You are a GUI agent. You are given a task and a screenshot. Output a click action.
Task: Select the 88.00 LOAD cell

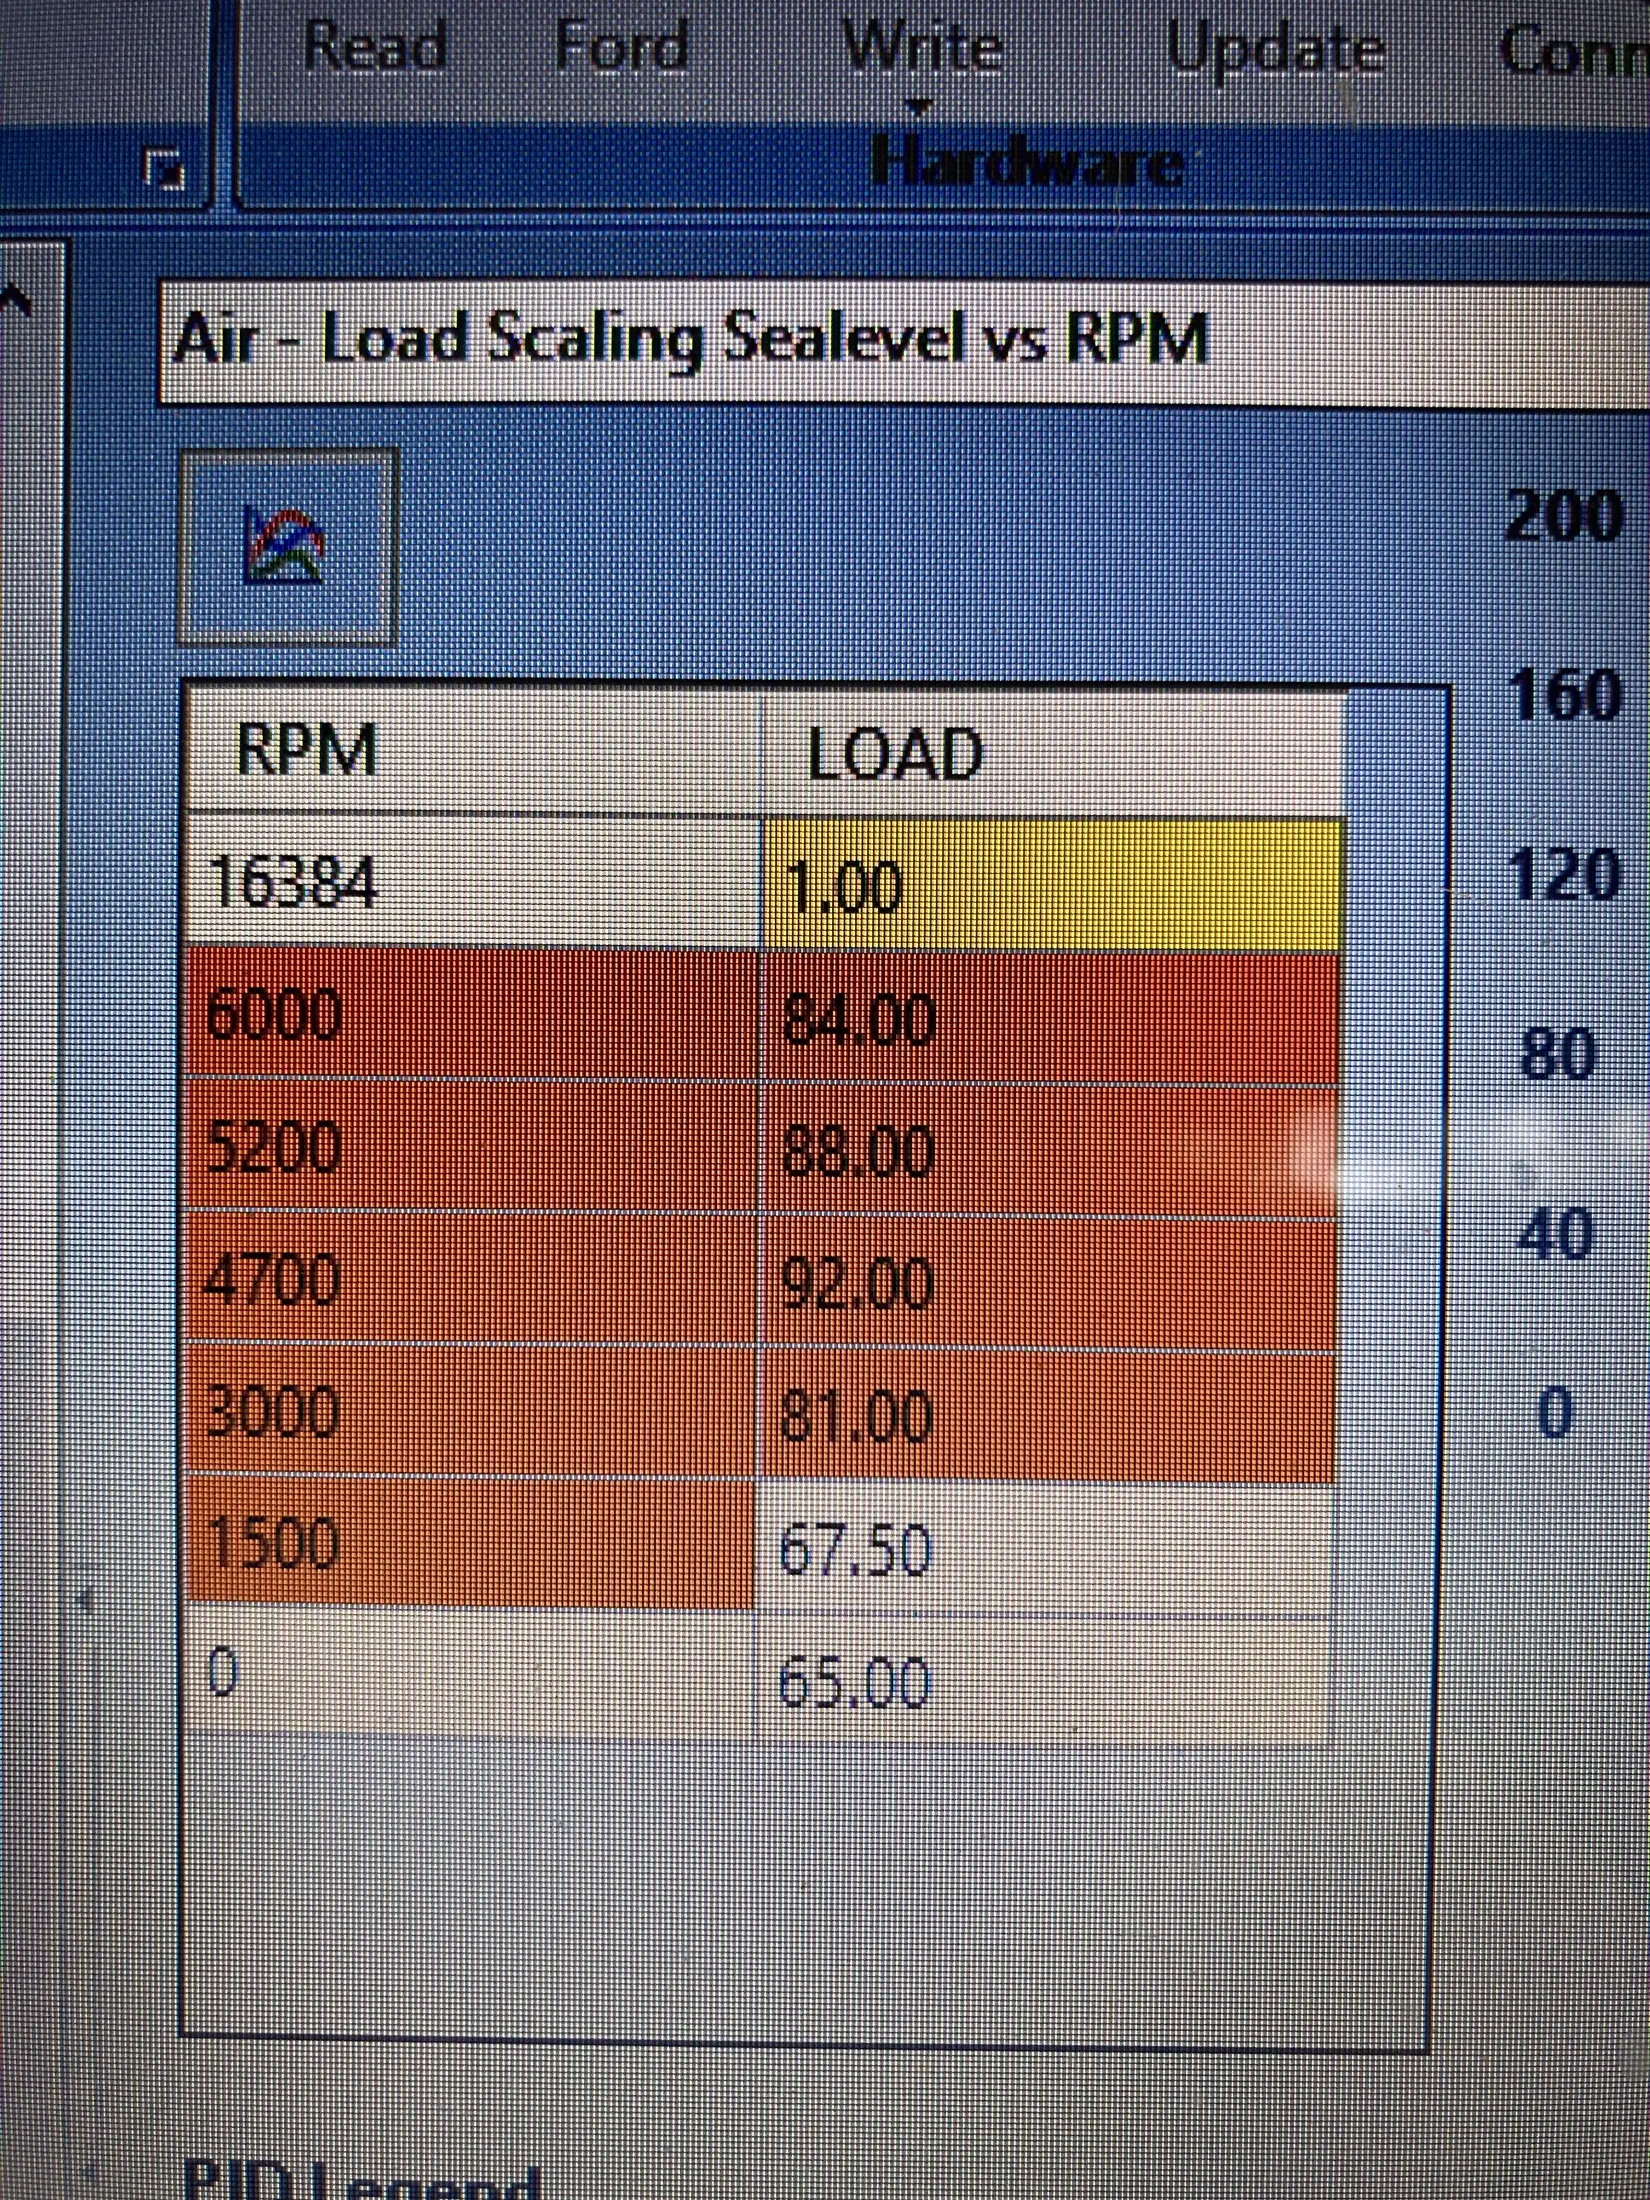(1052, 1150)
